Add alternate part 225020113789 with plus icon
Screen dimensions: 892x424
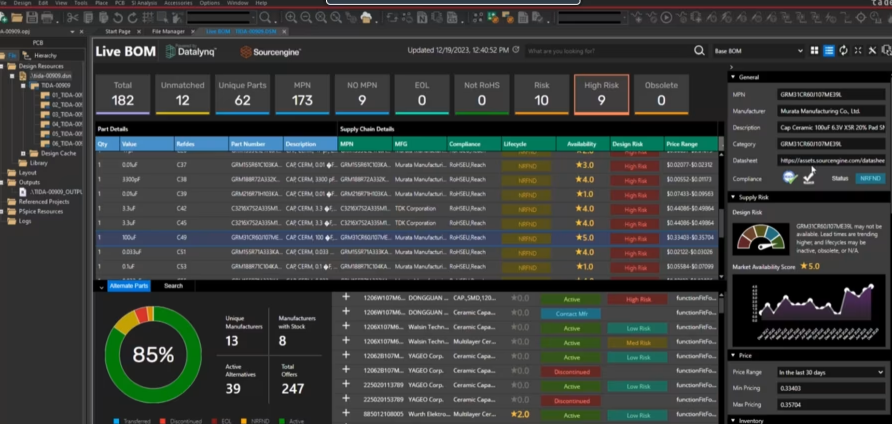[x=345, y=385]
